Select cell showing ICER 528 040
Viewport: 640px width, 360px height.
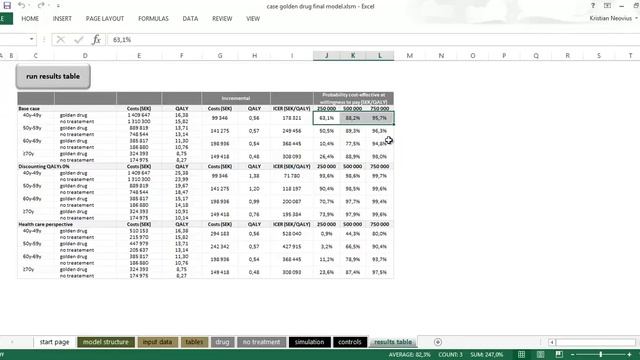tap(291, 234)
